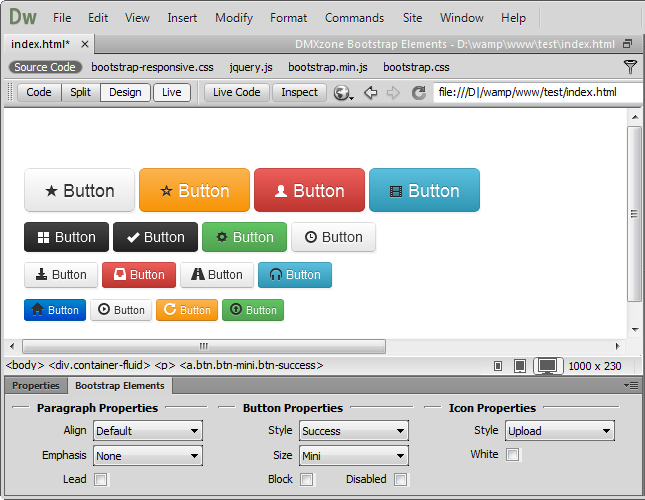Toggle the White icon checkbox
Screen dimensions: 645x500
point(513,454)
